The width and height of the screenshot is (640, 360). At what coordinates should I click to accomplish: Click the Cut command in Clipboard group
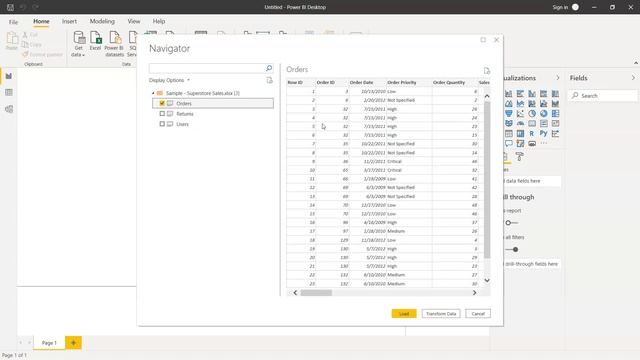point(30,35)
